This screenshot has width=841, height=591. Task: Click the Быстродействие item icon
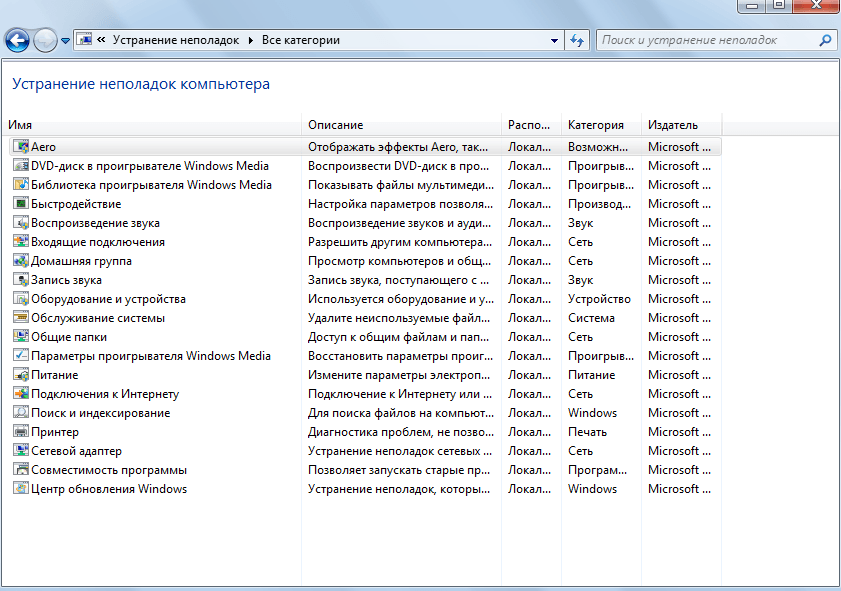[21, 204]
